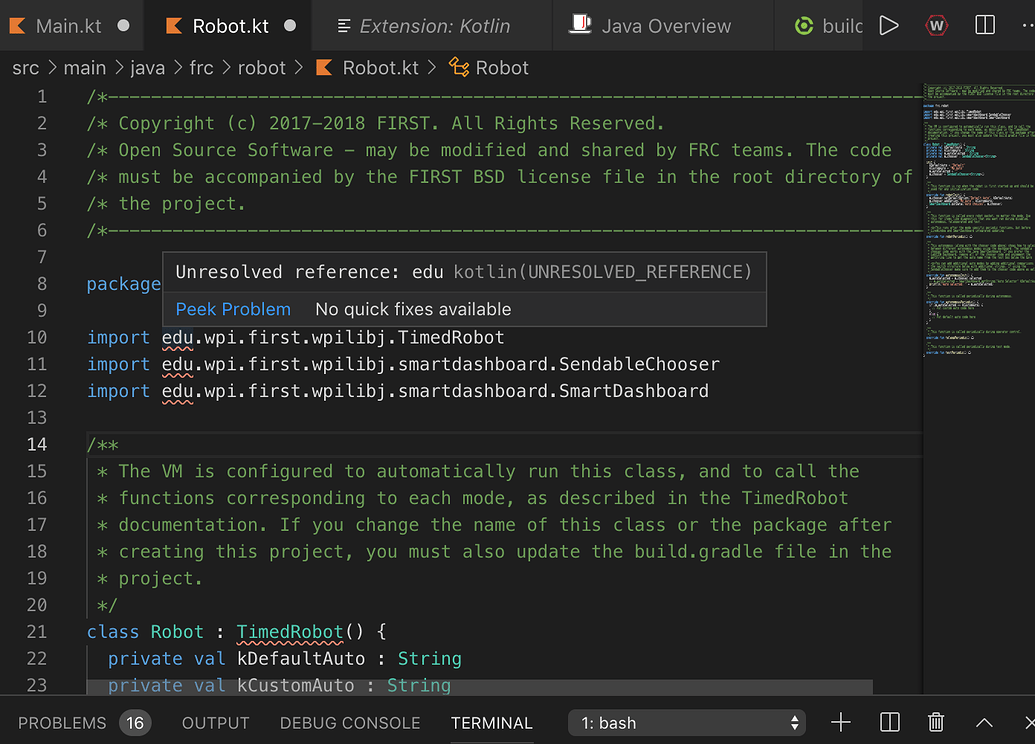
Task: Create a new terminal with plus icon
Action: pyautogui.click(x=840, y=722)
